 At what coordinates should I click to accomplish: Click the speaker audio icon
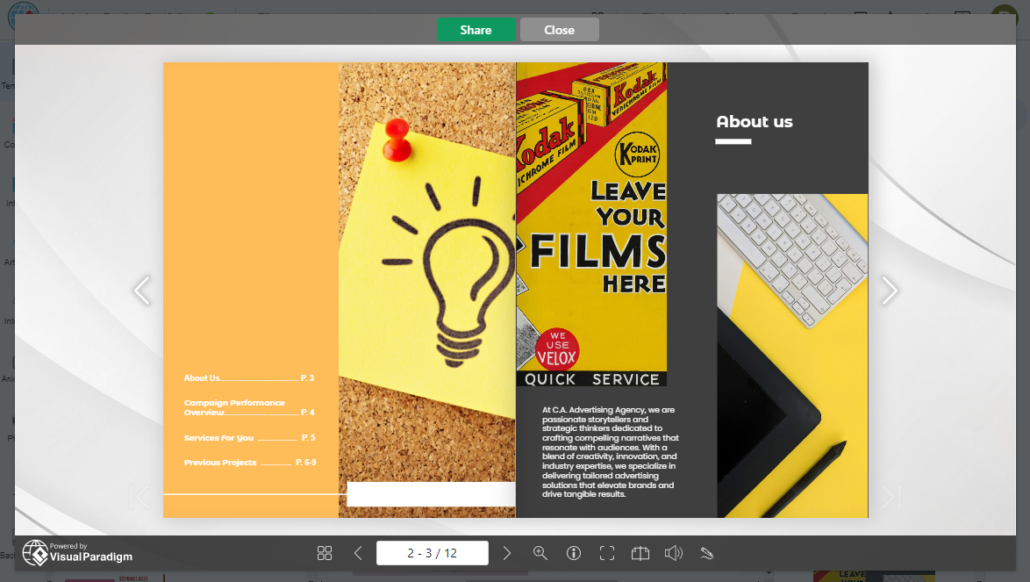pos(674,552)
